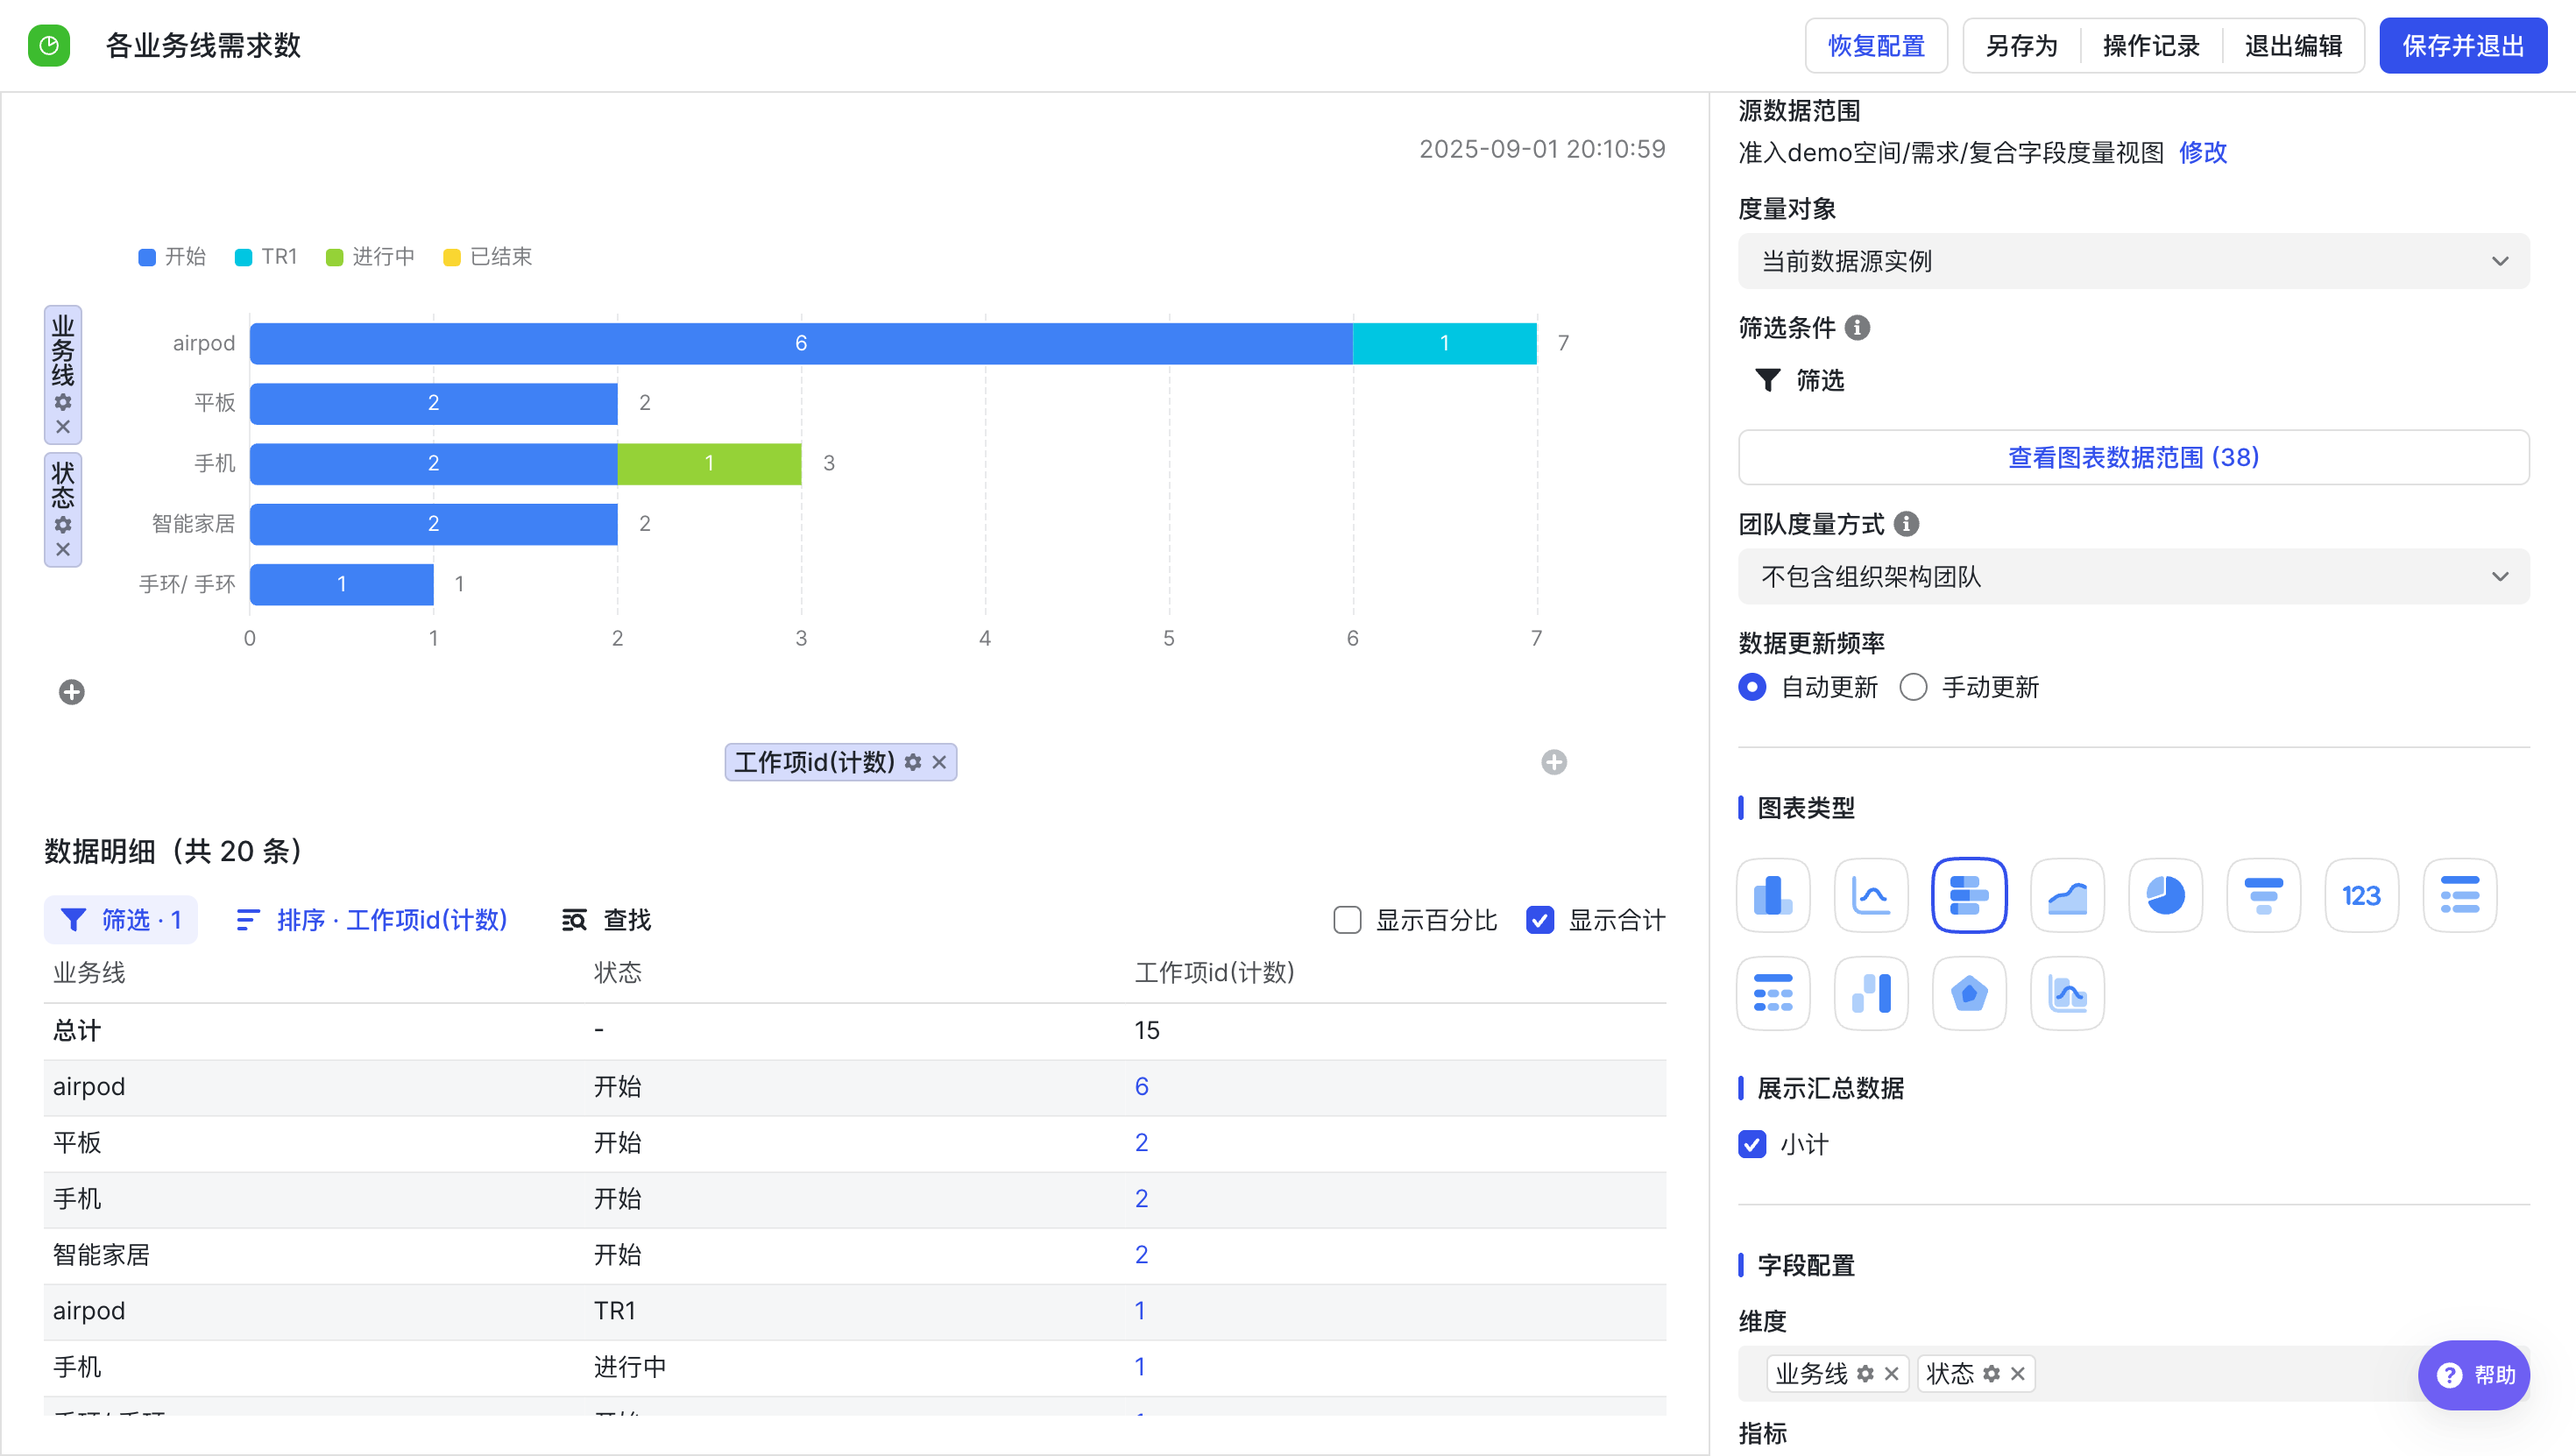Select the combined line-area chart type

coord(2067,993)
